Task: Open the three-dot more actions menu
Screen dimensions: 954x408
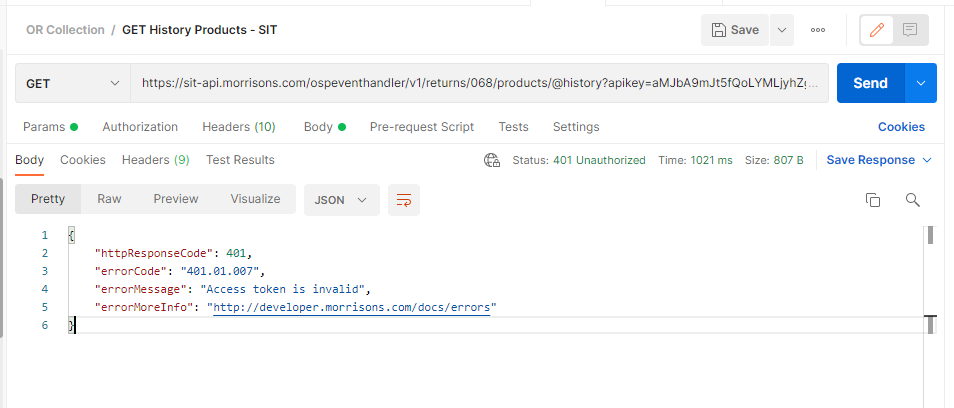Action: pyautogui.click(x=818, y=30)
